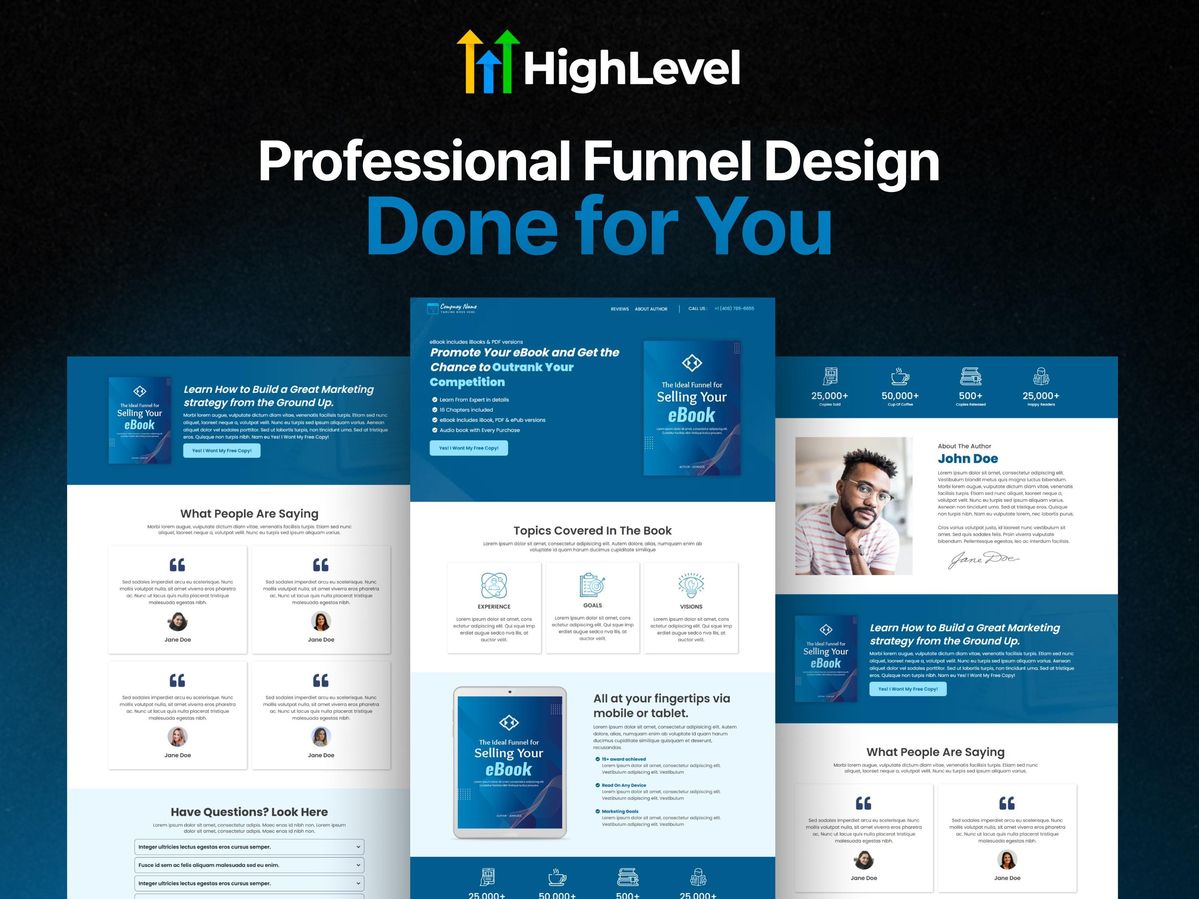Select right page 'What People Are Saying' heading

pyautogui.click(x=935, y=752)
